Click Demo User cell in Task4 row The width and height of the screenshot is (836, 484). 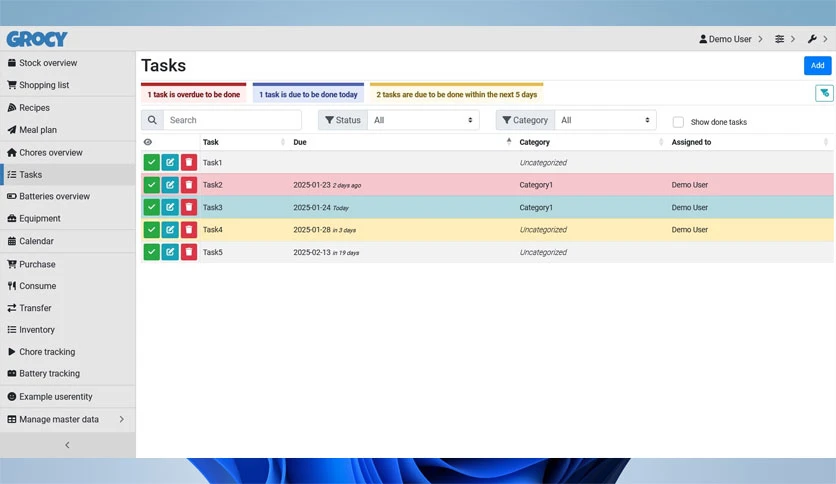[x=689, y=230]
